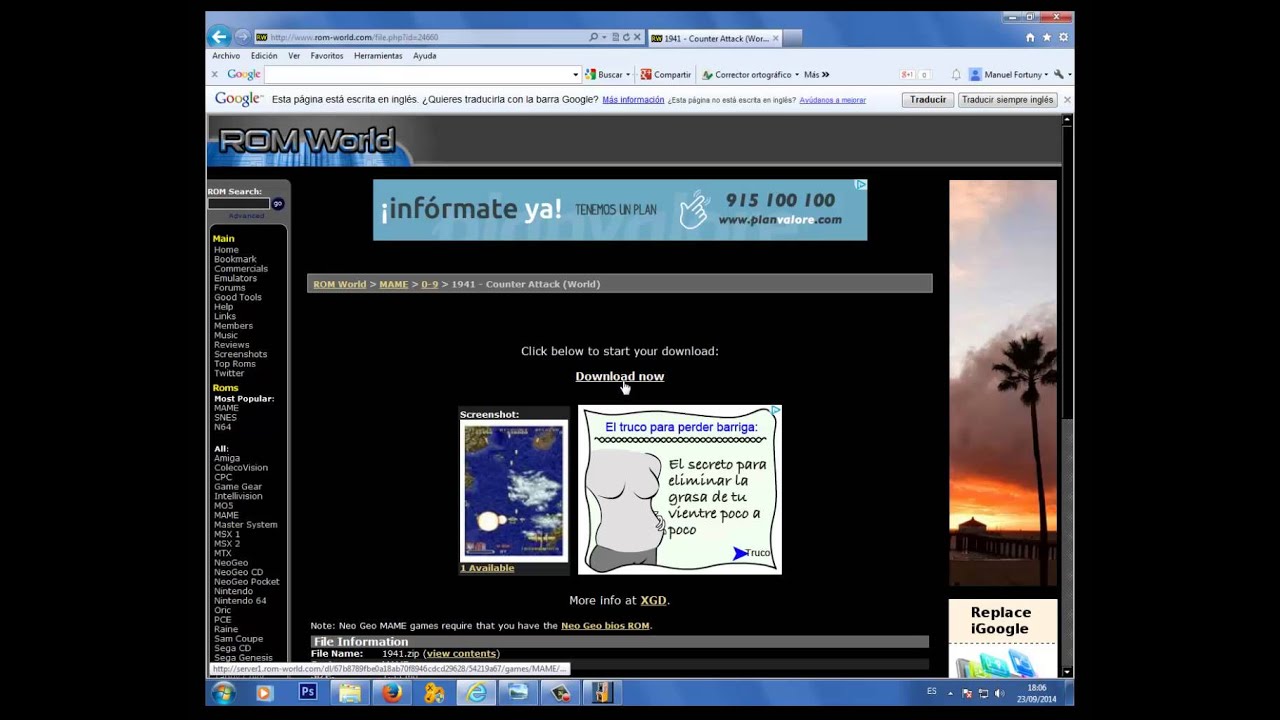This screenshot has height=720, width=1280.
Task: Open Corrector ortográfico spell check
Action: [x=746, y=74]
